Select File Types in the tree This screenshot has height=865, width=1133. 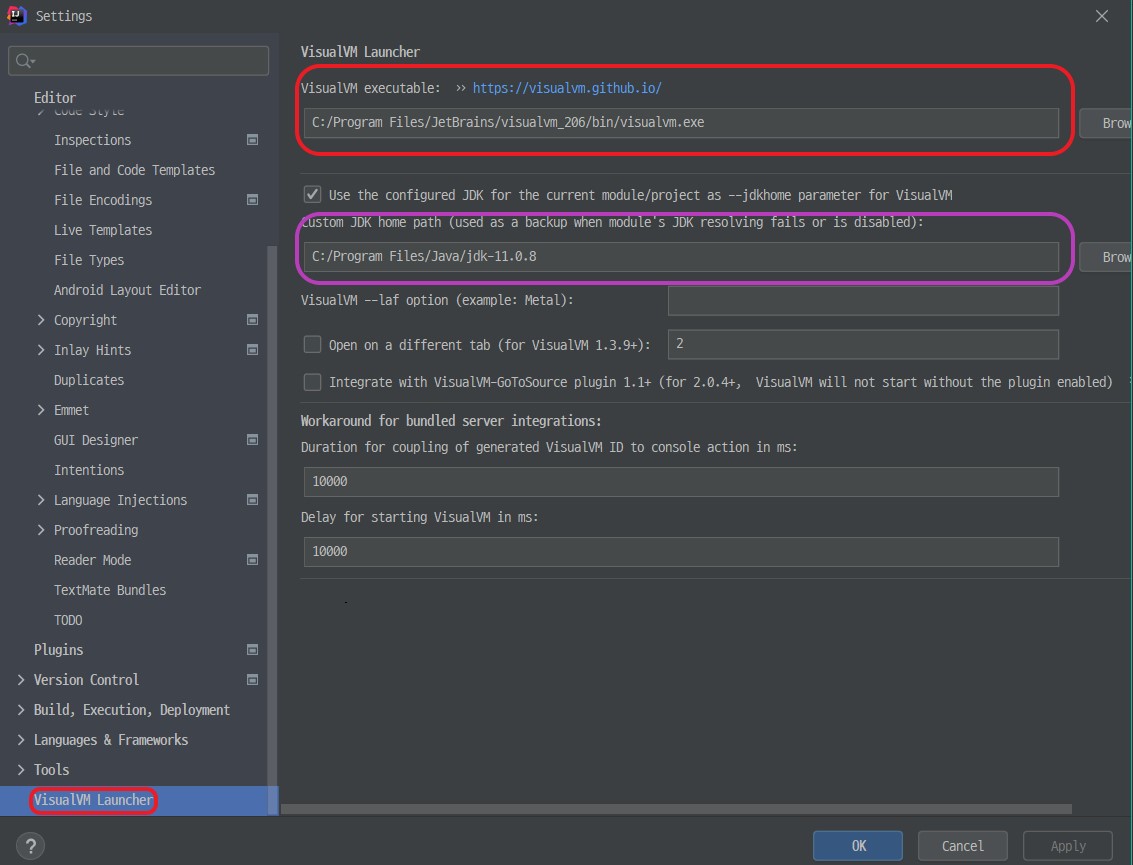tap(89, 259)
